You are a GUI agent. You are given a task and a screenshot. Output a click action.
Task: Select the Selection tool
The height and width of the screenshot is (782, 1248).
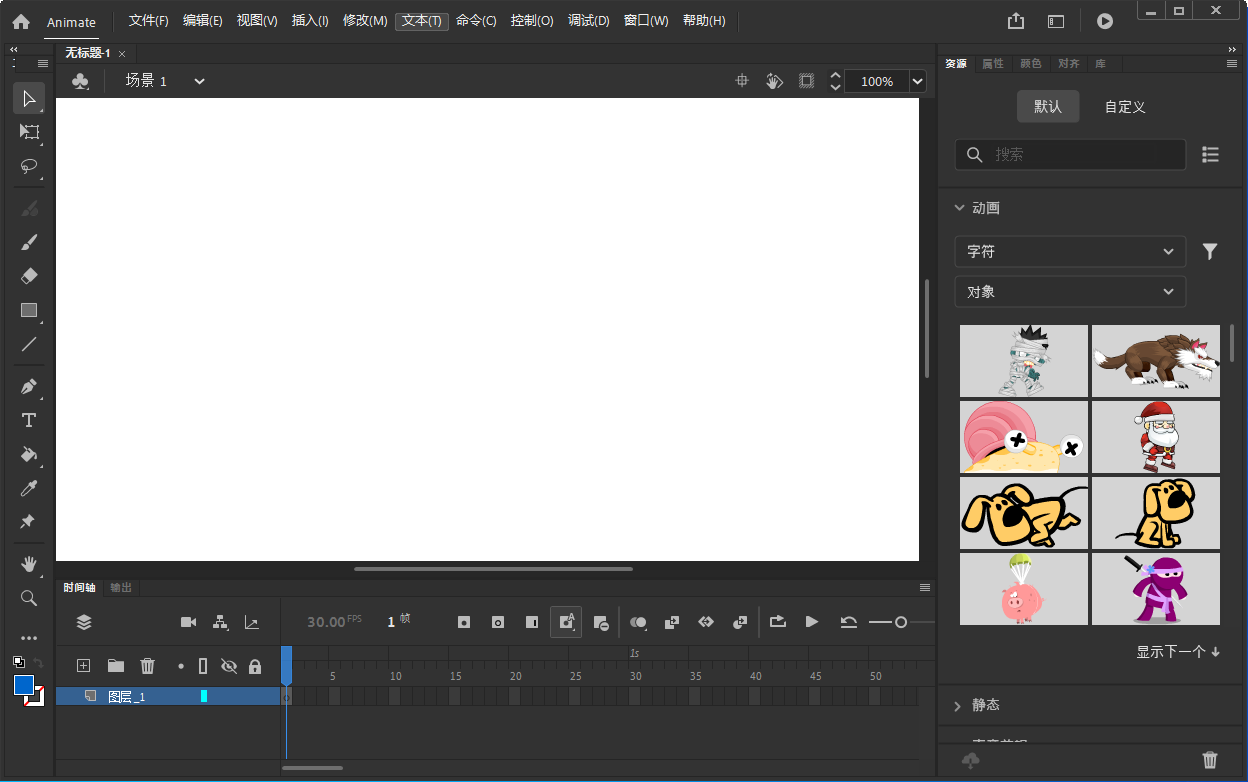(x=29, y=98)
